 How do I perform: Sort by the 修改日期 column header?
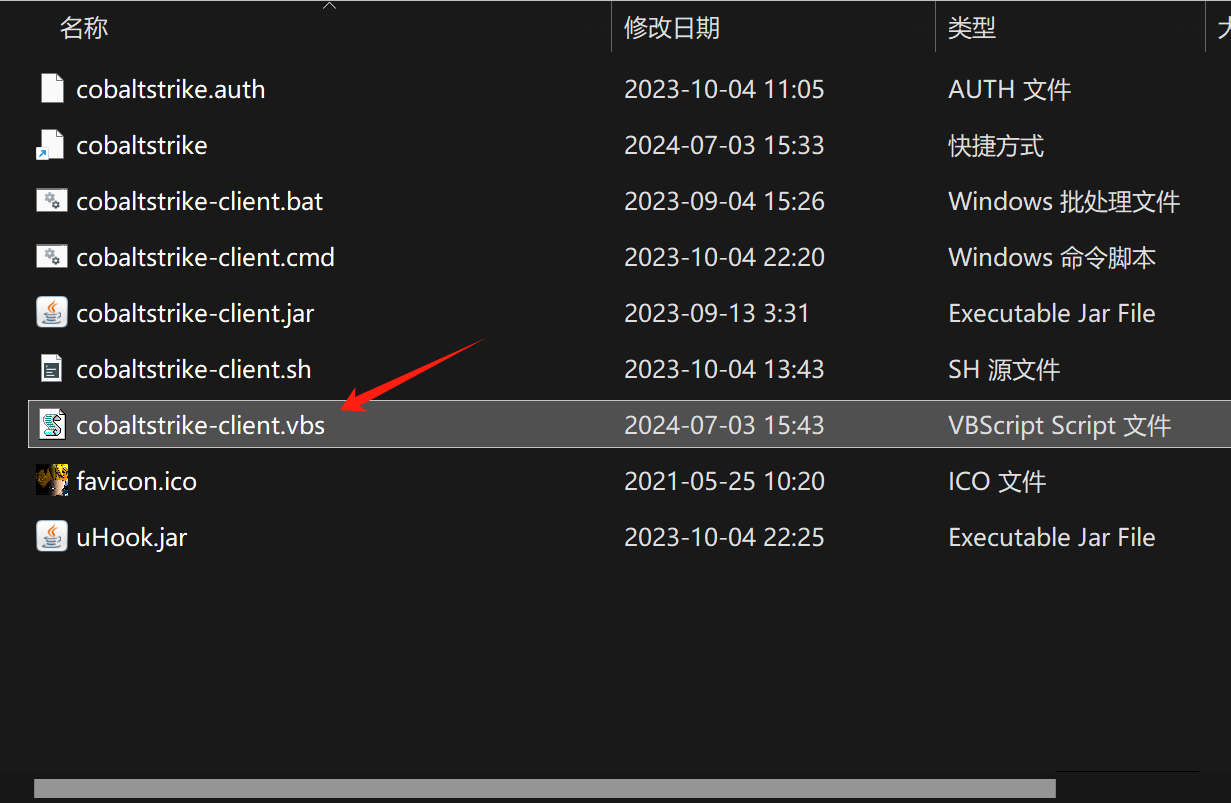672,28
